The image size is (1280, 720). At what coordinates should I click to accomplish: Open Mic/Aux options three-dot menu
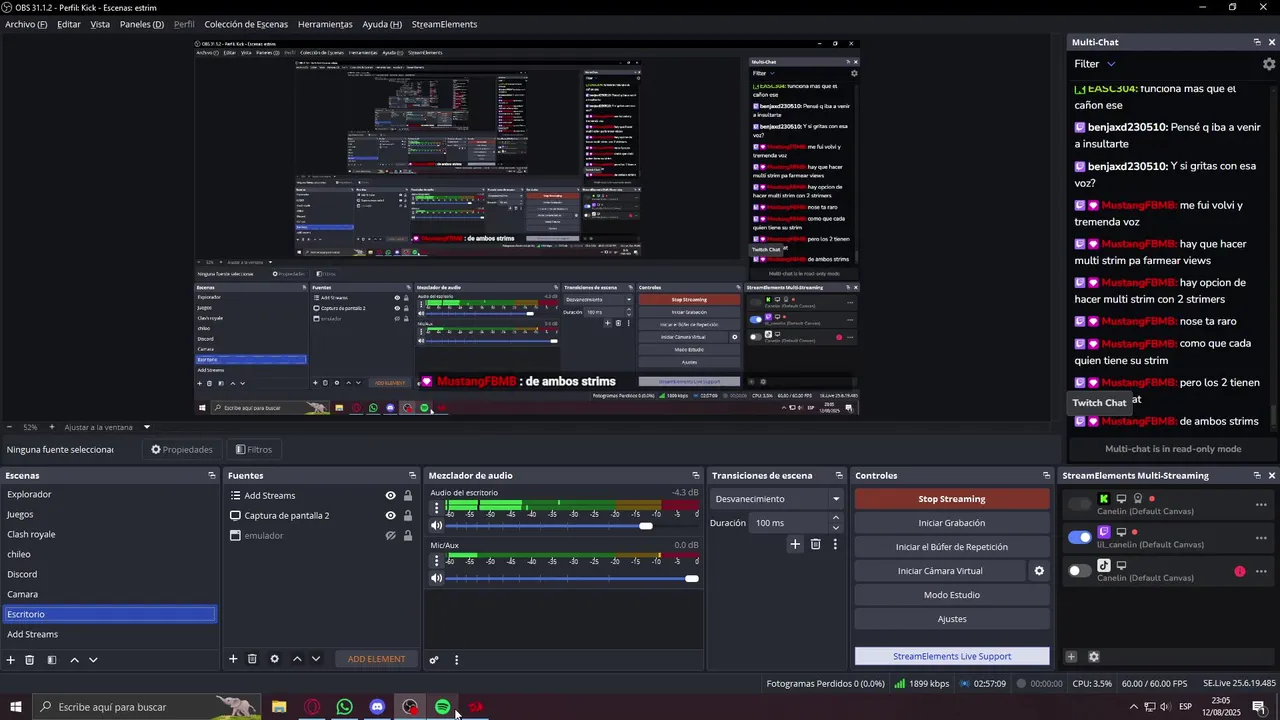click(x=436, y=560)
